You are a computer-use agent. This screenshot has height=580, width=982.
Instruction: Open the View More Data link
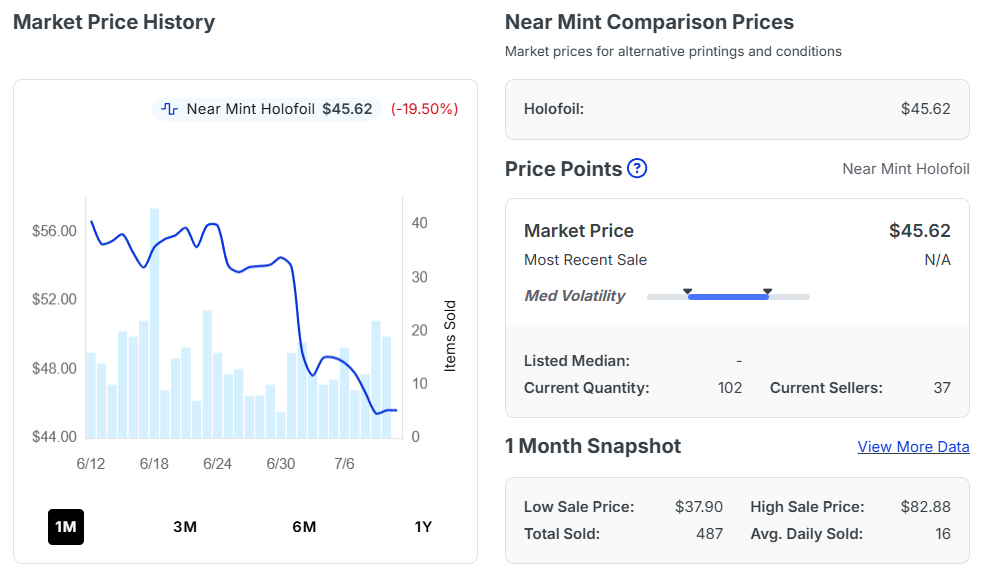[913, 447]
